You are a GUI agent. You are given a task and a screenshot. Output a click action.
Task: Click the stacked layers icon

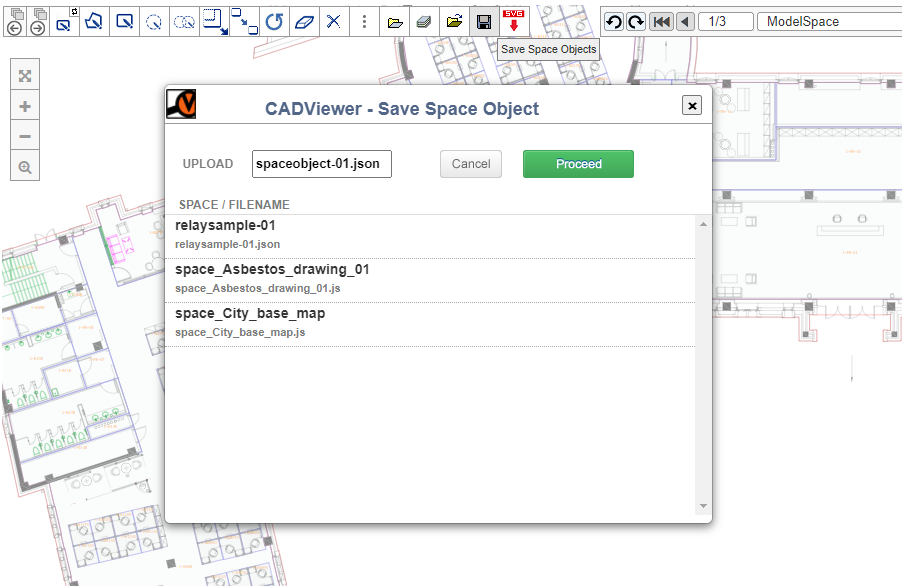pos(425,22)
